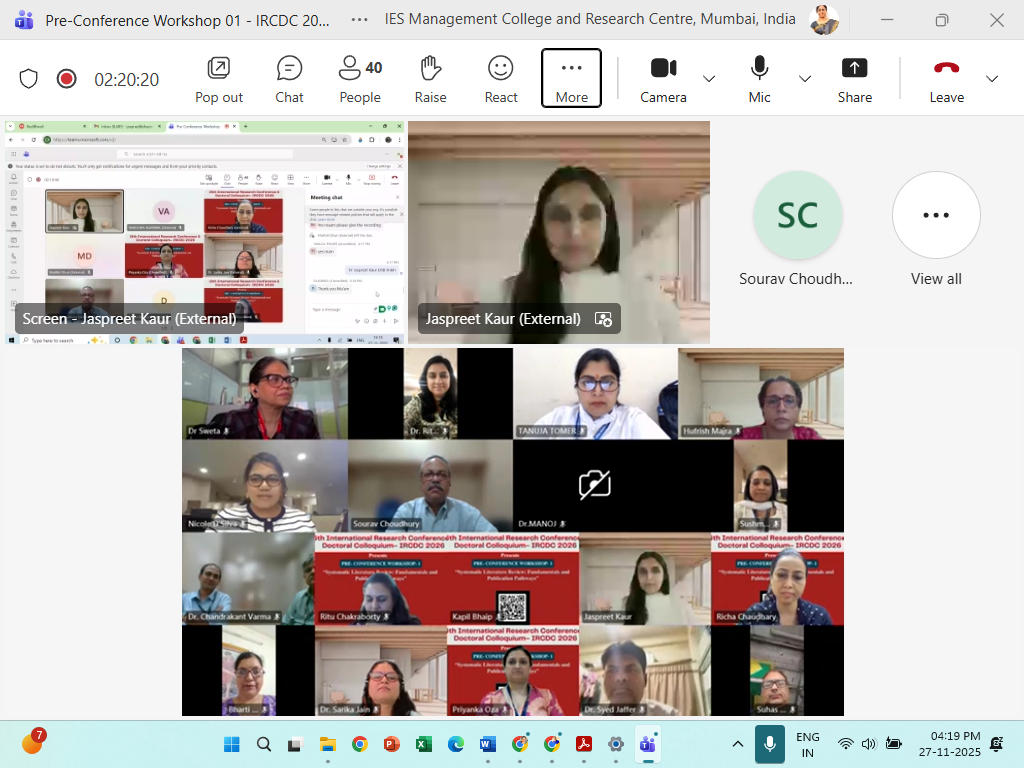Open File Explorer from taskbar
This screenshot has height=768, width=1024.
tap(328, 744)
